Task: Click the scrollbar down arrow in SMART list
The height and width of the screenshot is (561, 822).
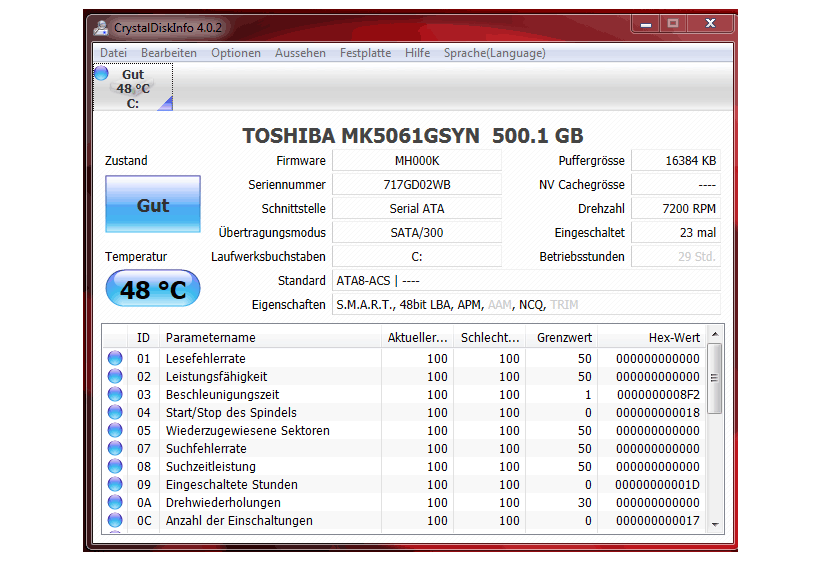Action: [x=715, y=524]
